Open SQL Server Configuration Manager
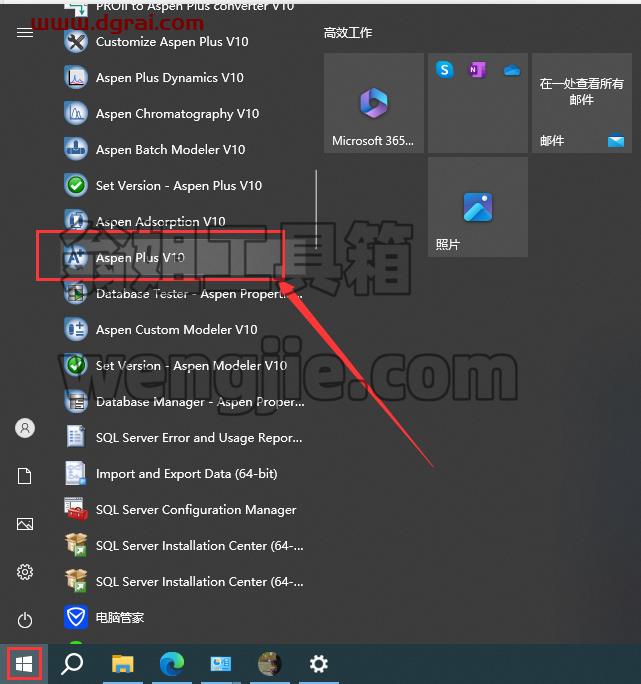 click(185, 510)
